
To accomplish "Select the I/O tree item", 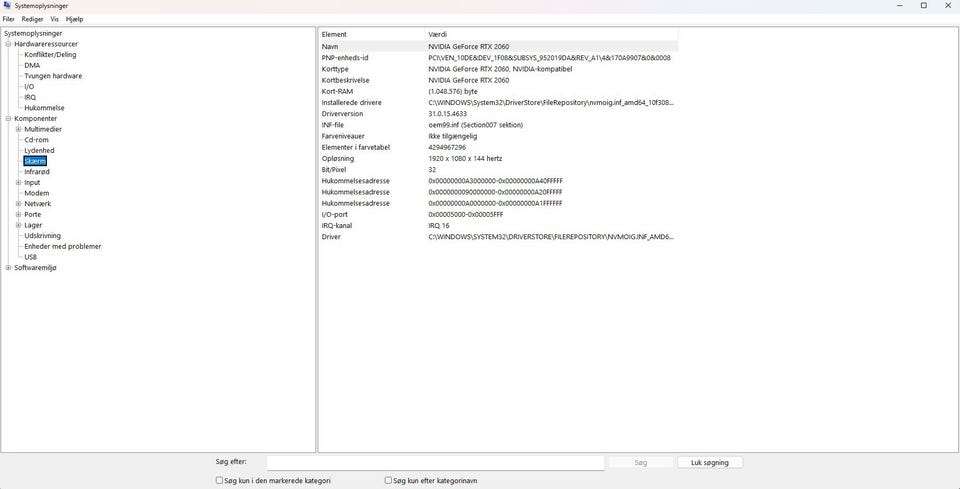I will click(x=29, y=87).
